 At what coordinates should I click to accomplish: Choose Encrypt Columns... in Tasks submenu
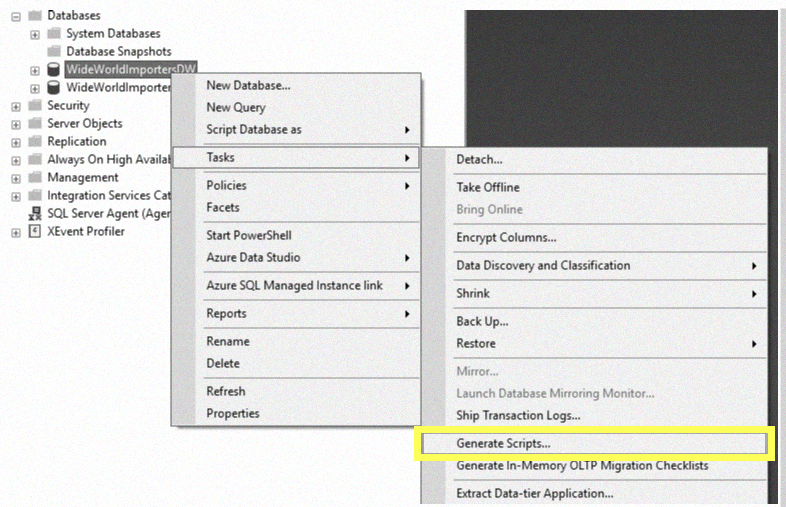(595, 238)
